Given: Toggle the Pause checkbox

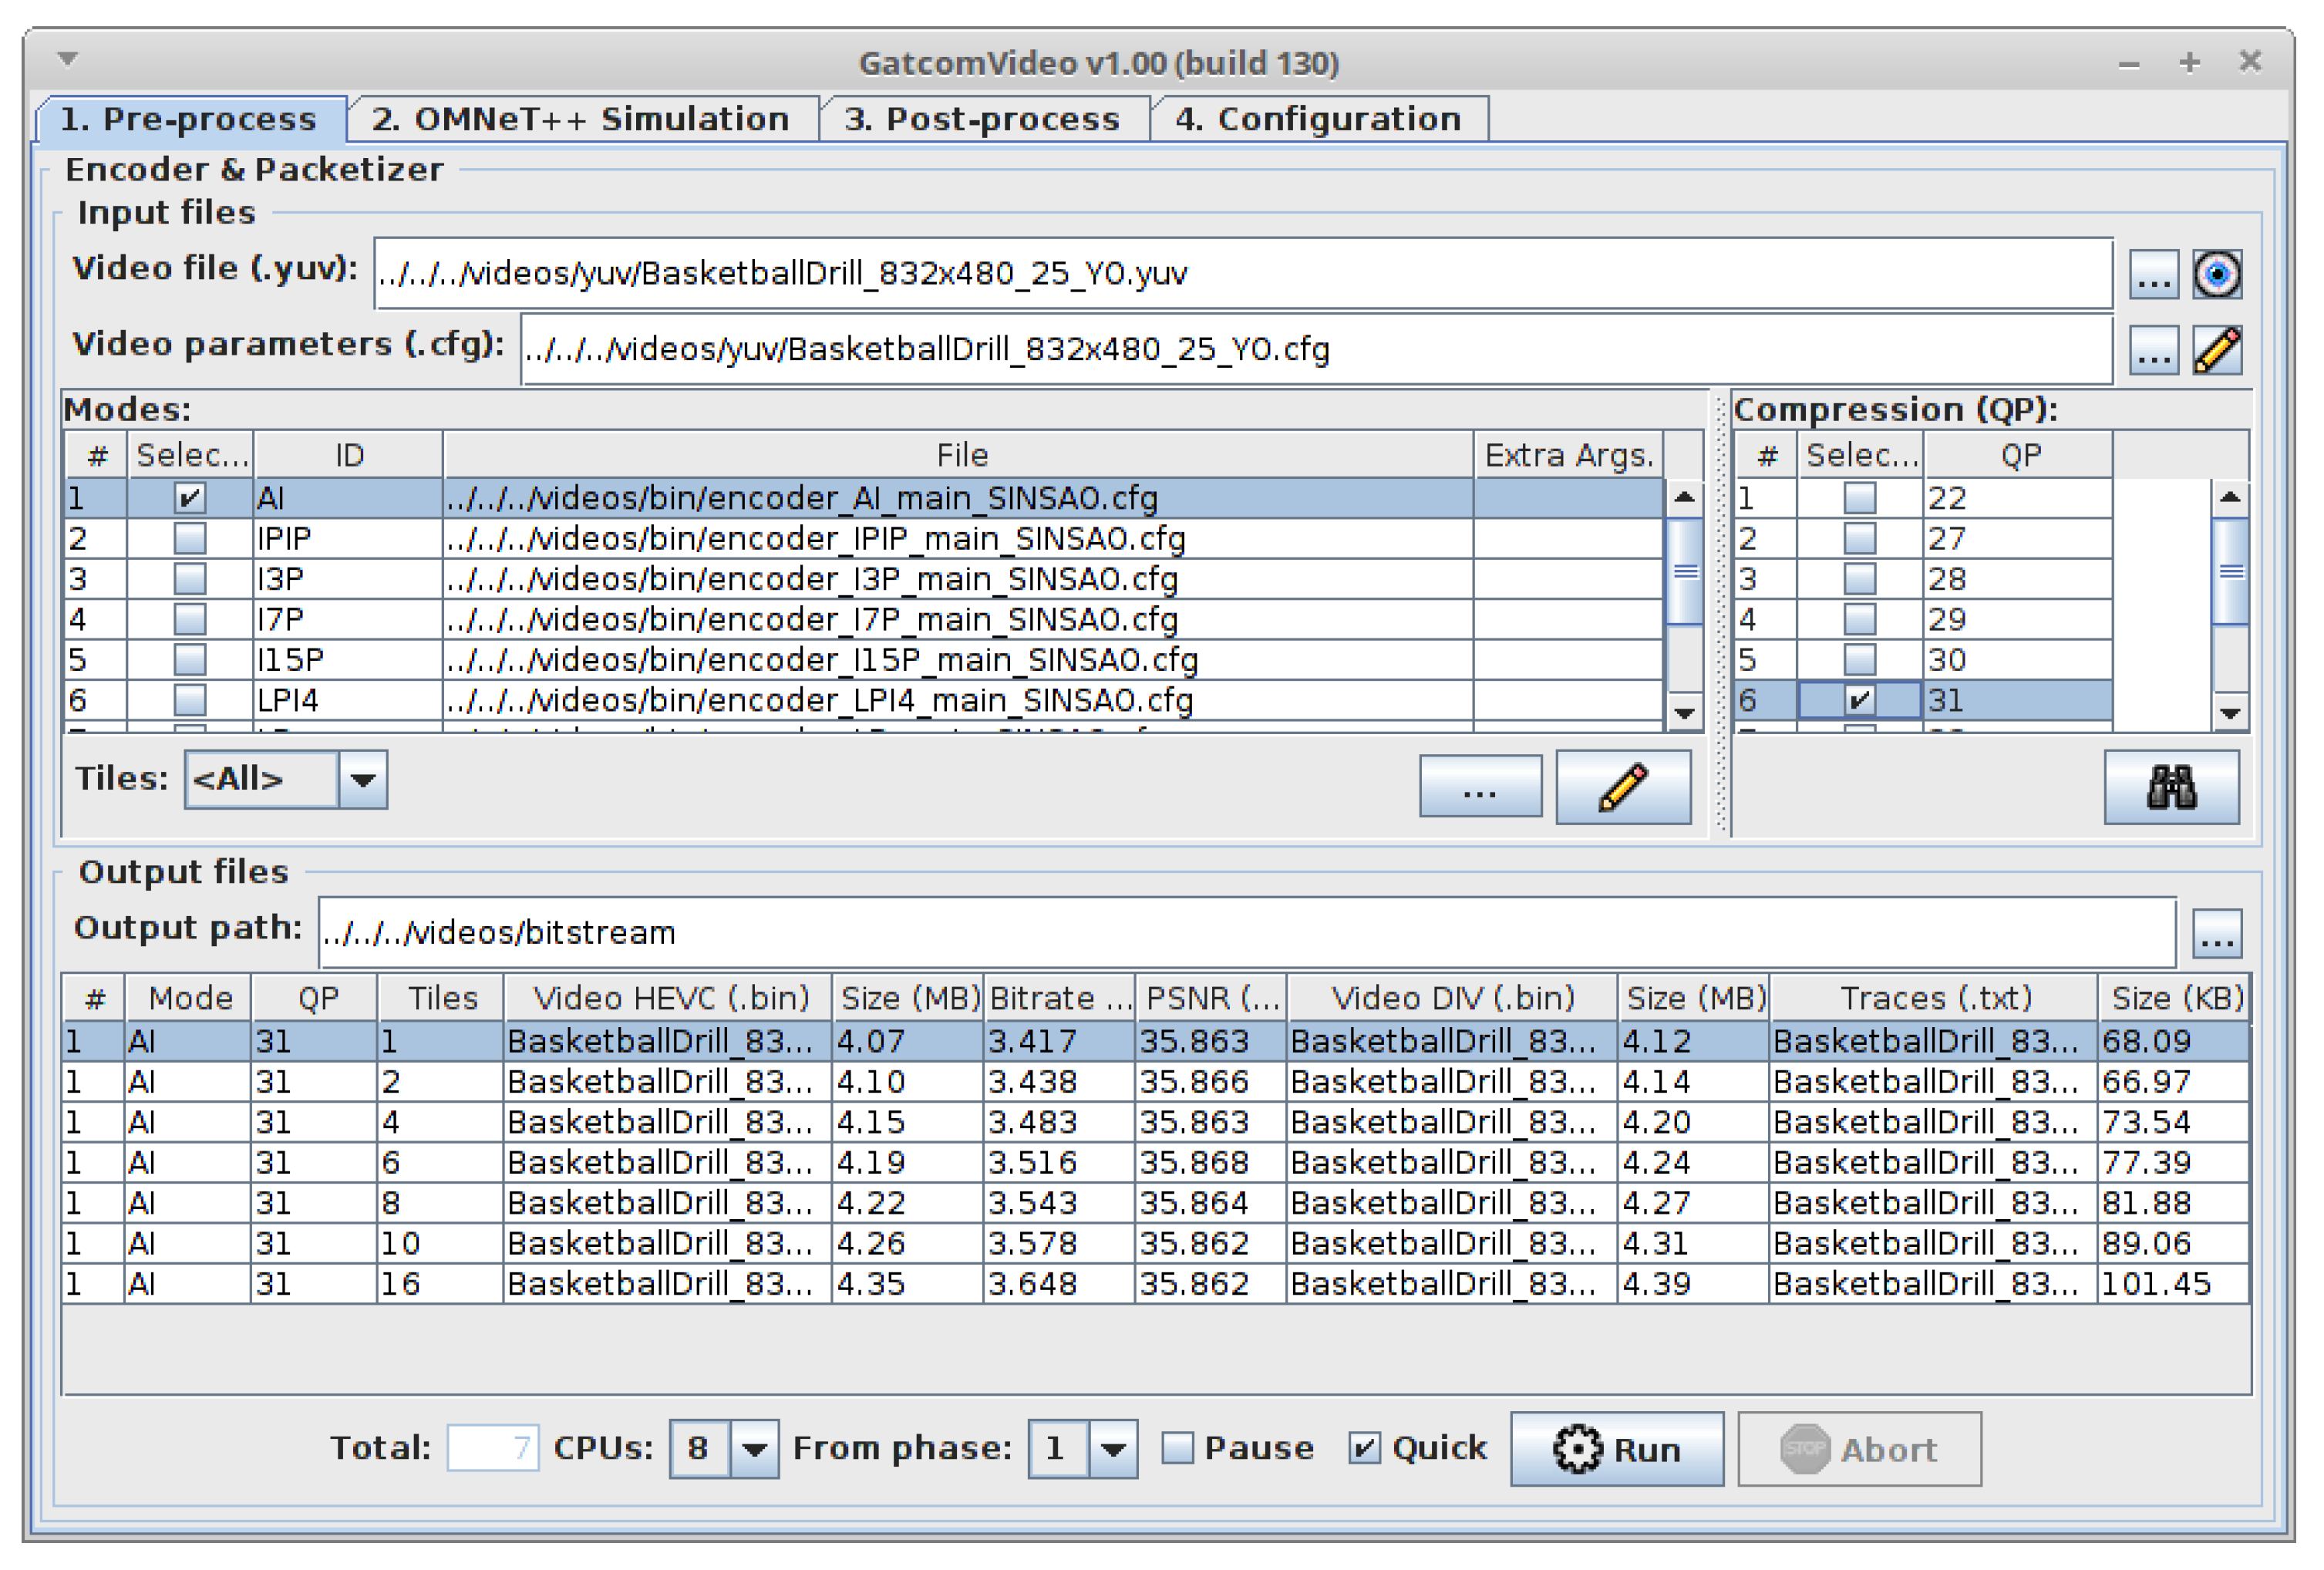Looking at the screenshot, I should point(1178,1448).
